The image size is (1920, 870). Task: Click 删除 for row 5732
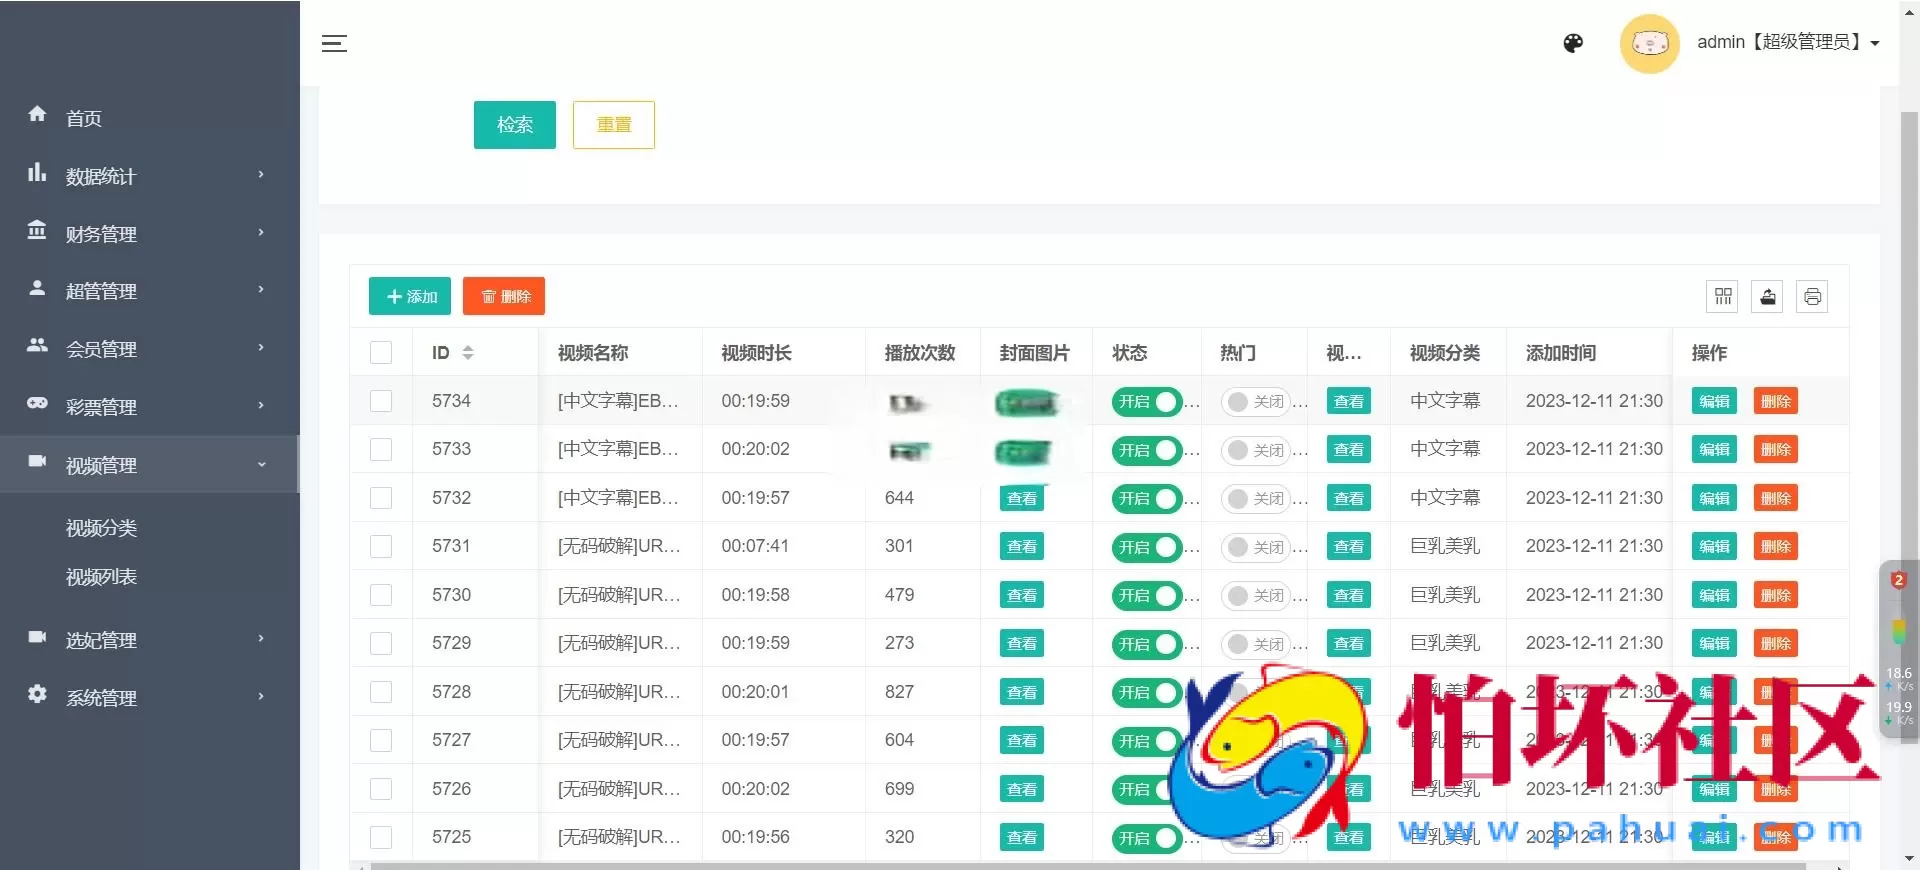coord(1776,498)
